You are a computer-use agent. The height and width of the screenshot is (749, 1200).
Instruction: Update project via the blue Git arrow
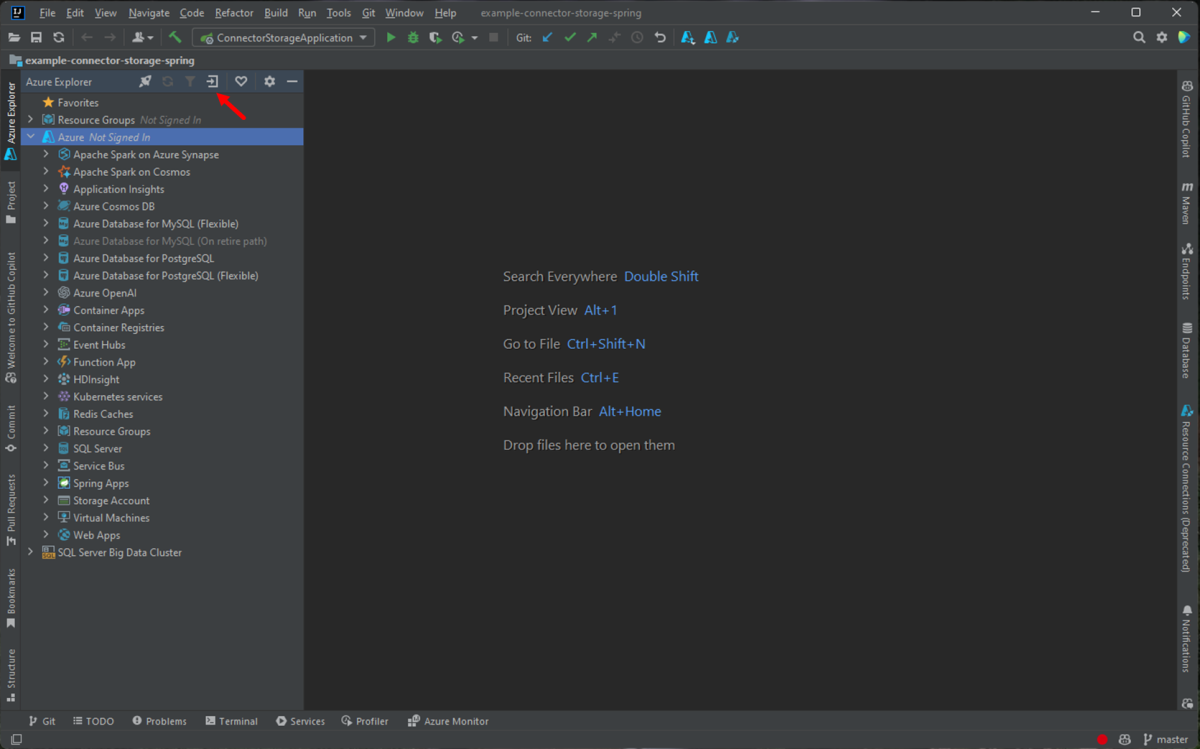coord(546,37)
